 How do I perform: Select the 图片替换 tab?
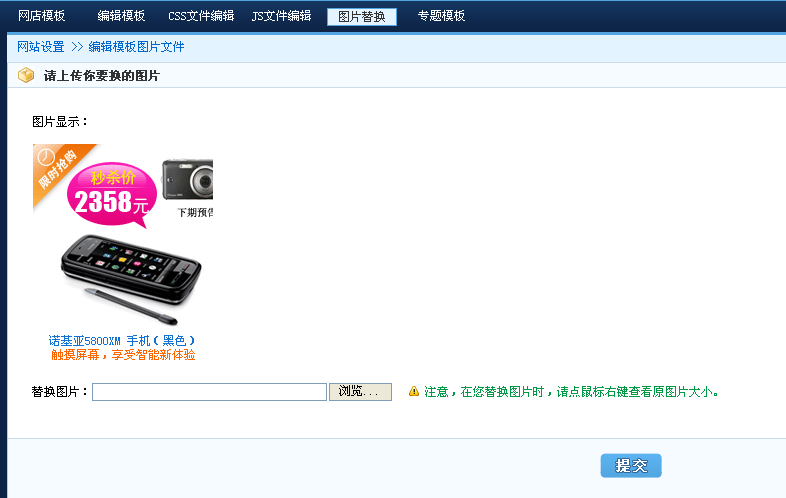point(362,17)
